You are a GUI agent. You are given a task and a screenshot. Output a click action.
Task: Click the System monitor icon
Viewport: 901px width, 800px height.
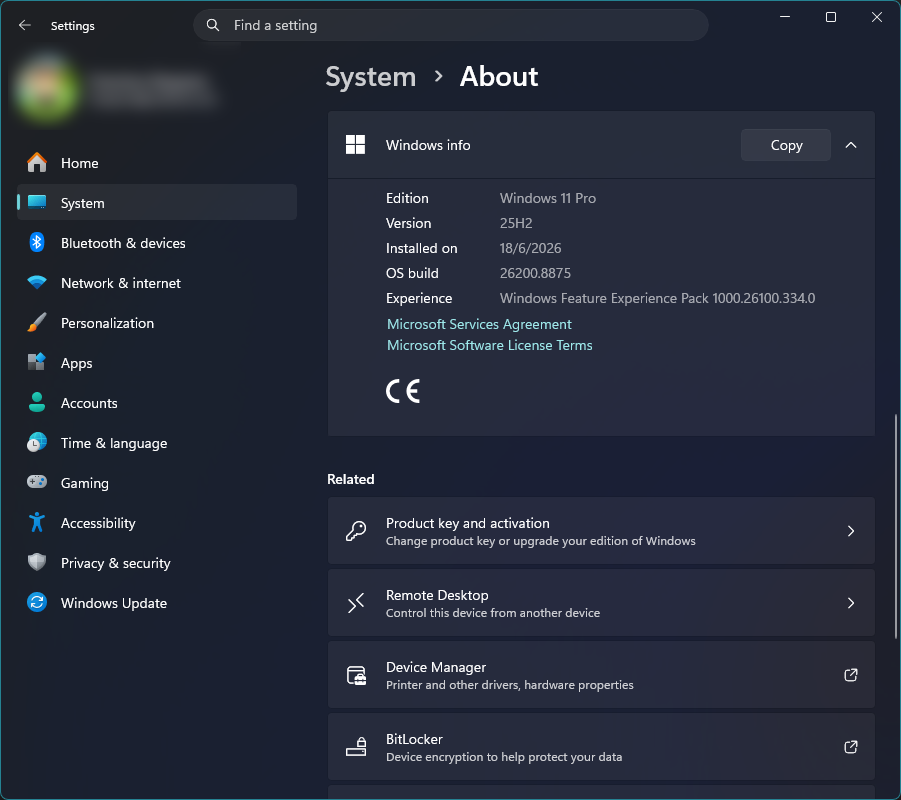37,202
